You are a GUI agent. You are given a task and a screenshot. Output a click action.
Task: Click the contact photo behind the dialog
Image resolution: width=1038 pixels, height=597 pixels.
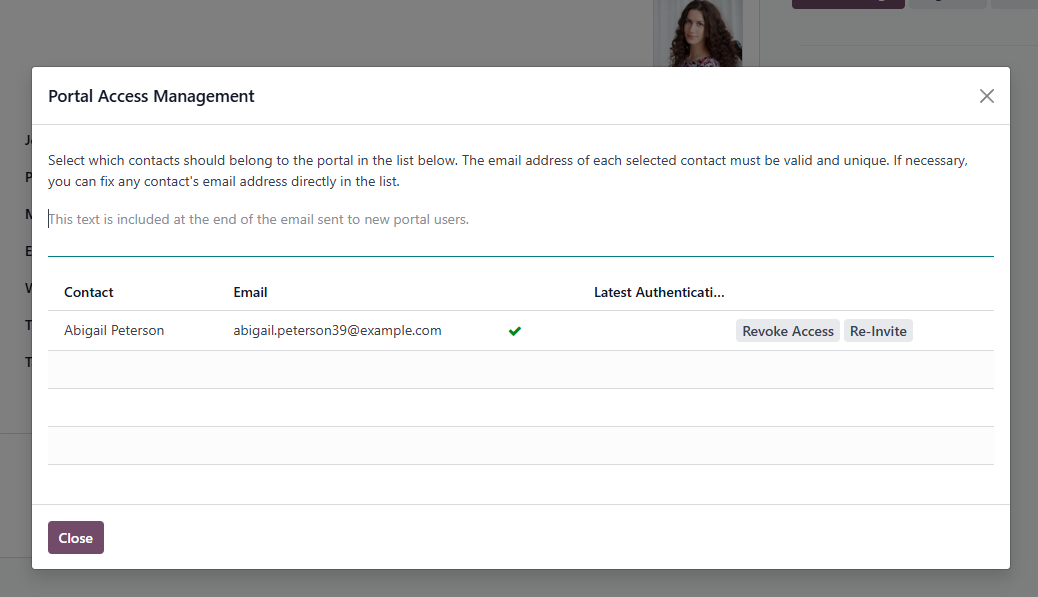click(698, 33)
